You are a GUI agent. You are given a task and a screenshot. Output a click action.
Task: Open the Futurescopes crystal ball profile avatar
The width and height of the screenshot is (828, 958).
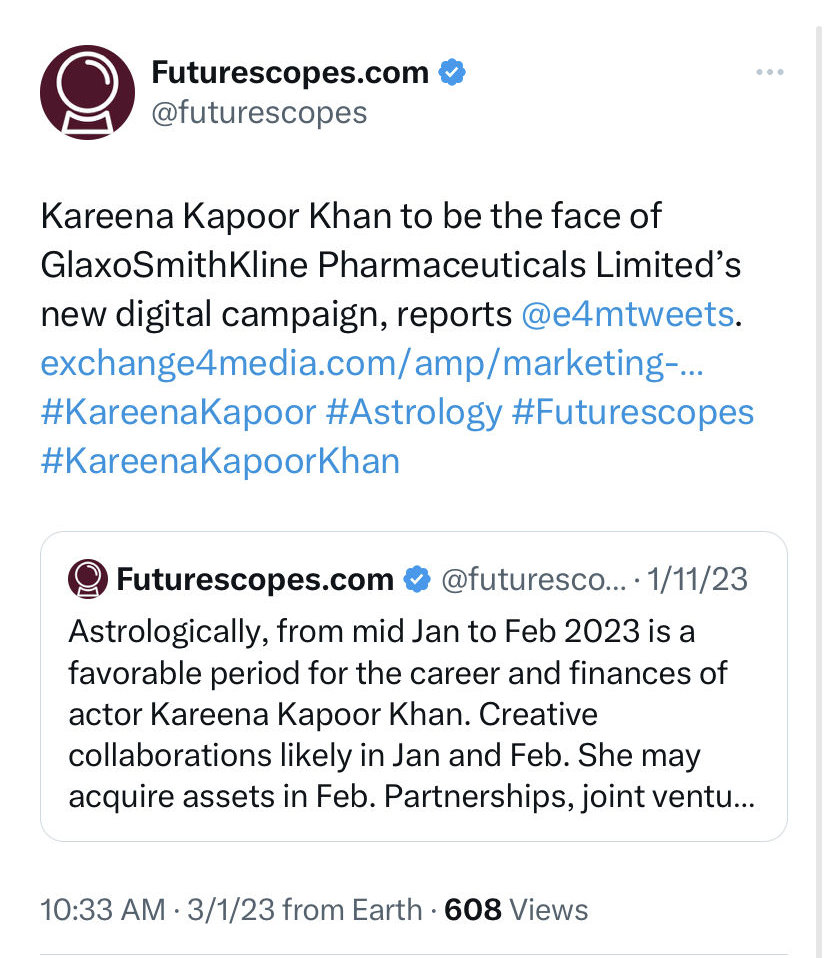tap(87, 92)
